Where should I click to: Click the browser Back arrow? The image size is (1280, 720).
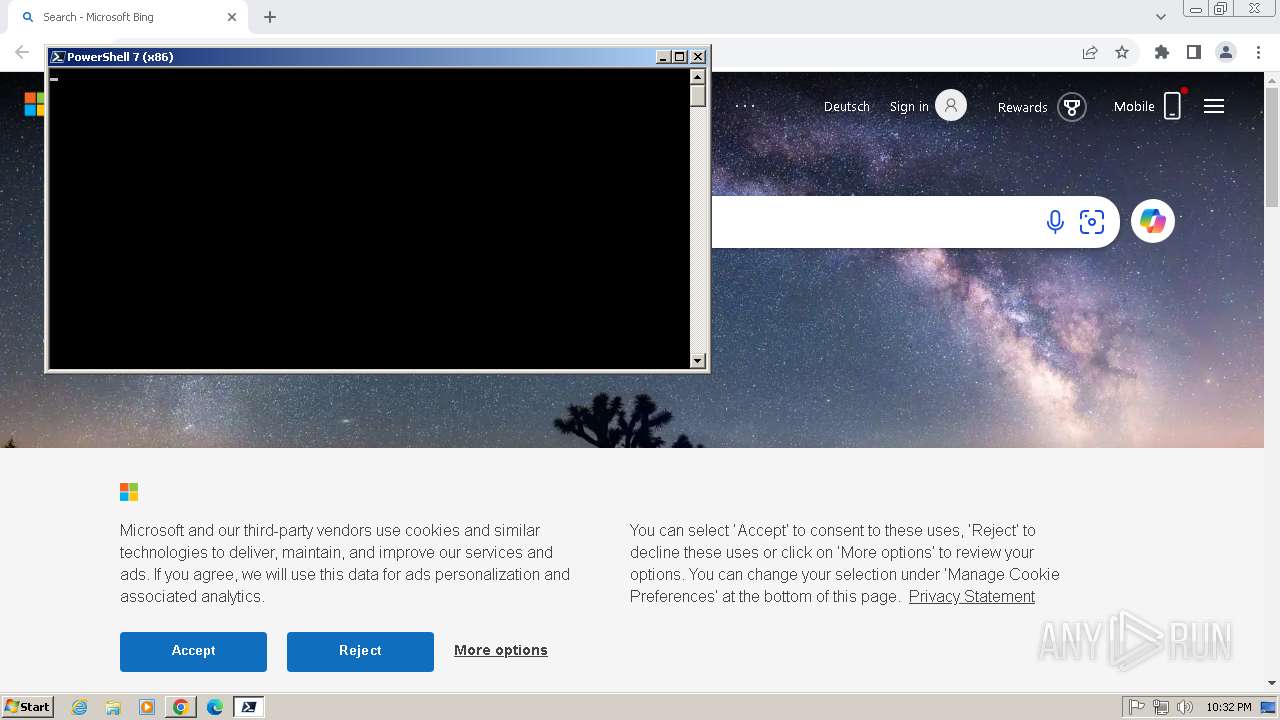(x=22, y=52)
